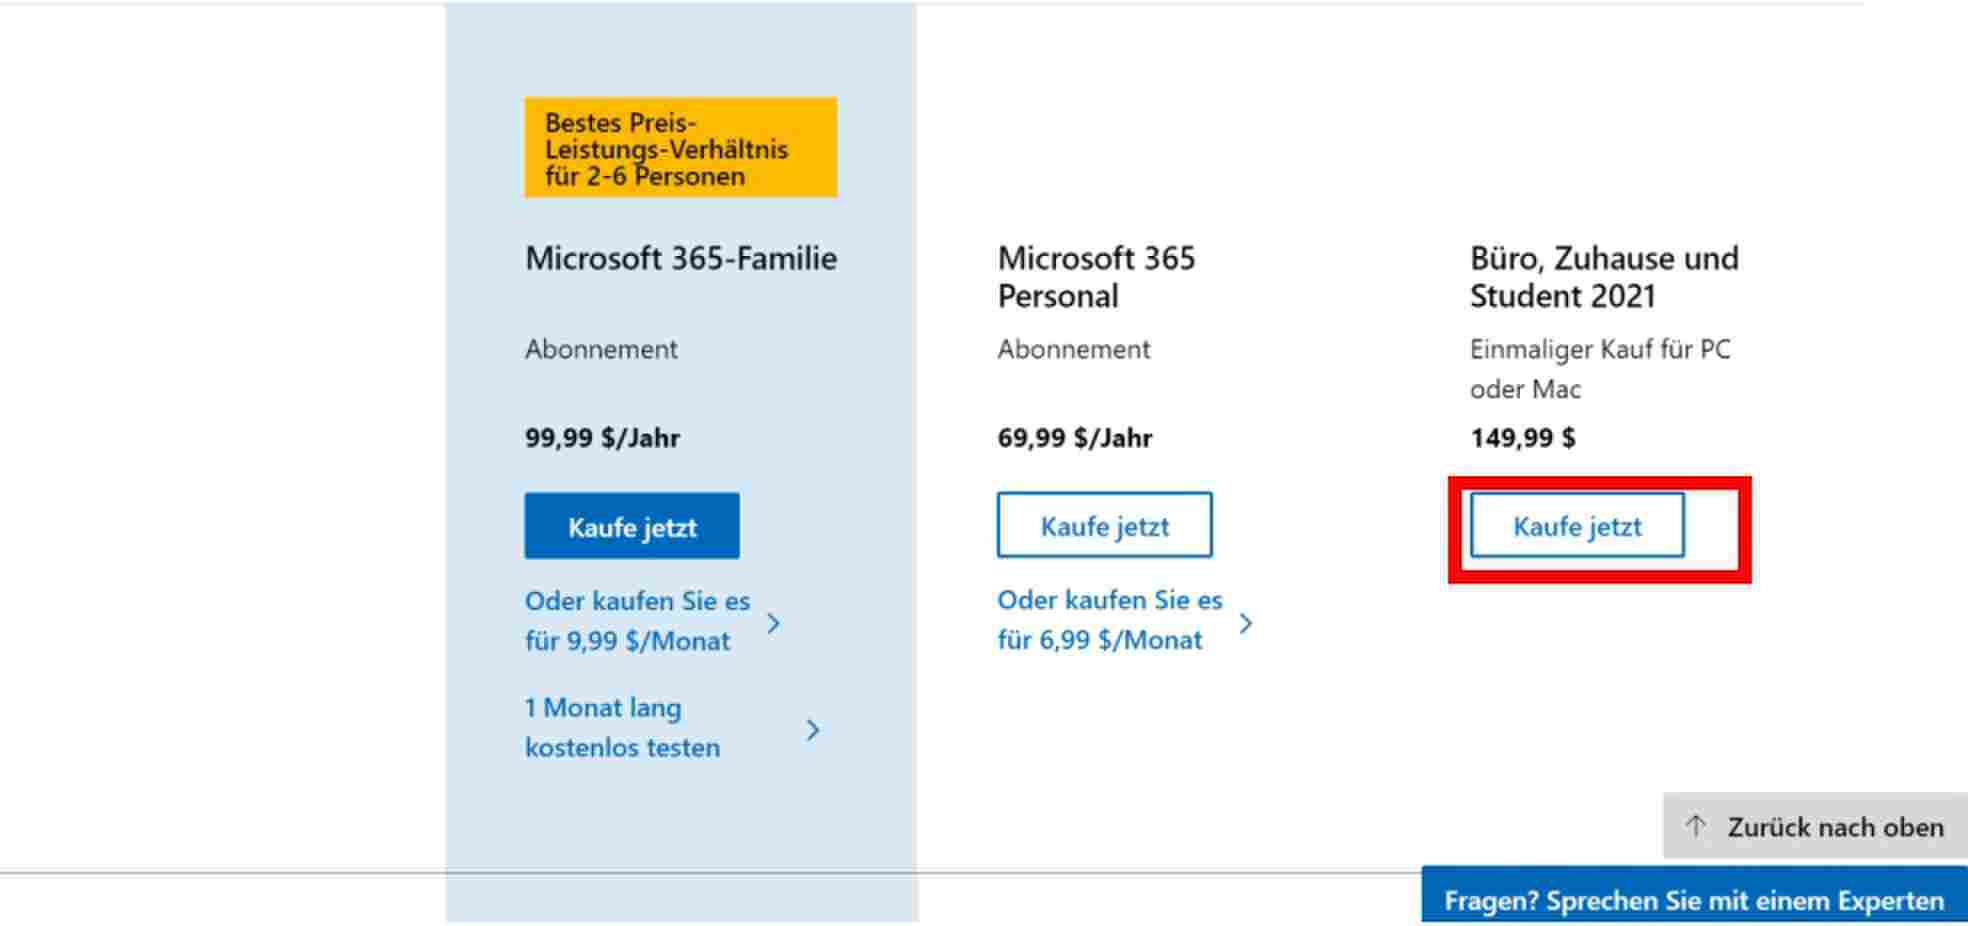Click chevron beside kostenlos testen link
Screen dimensions: 1968x926
tap(813, 730)
